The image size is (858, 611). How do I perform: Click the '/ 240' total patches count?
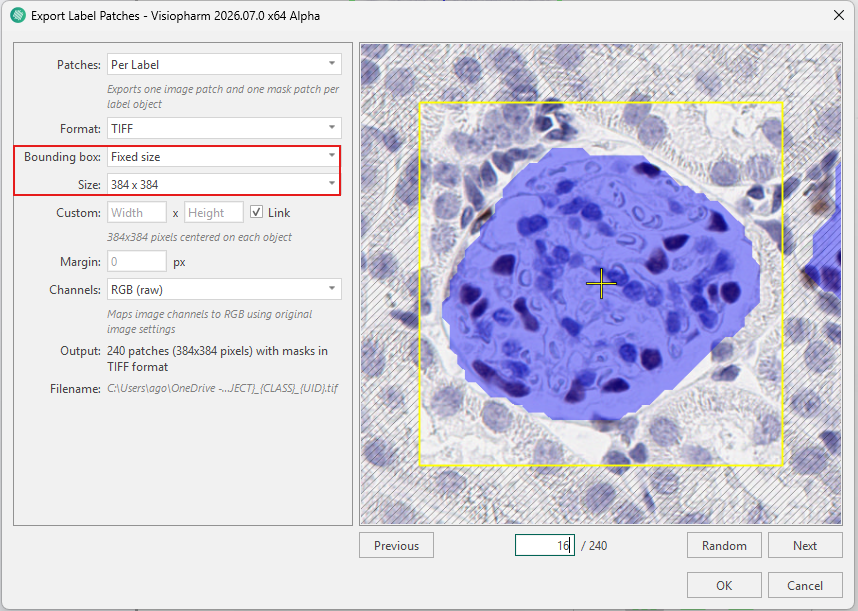594,545
